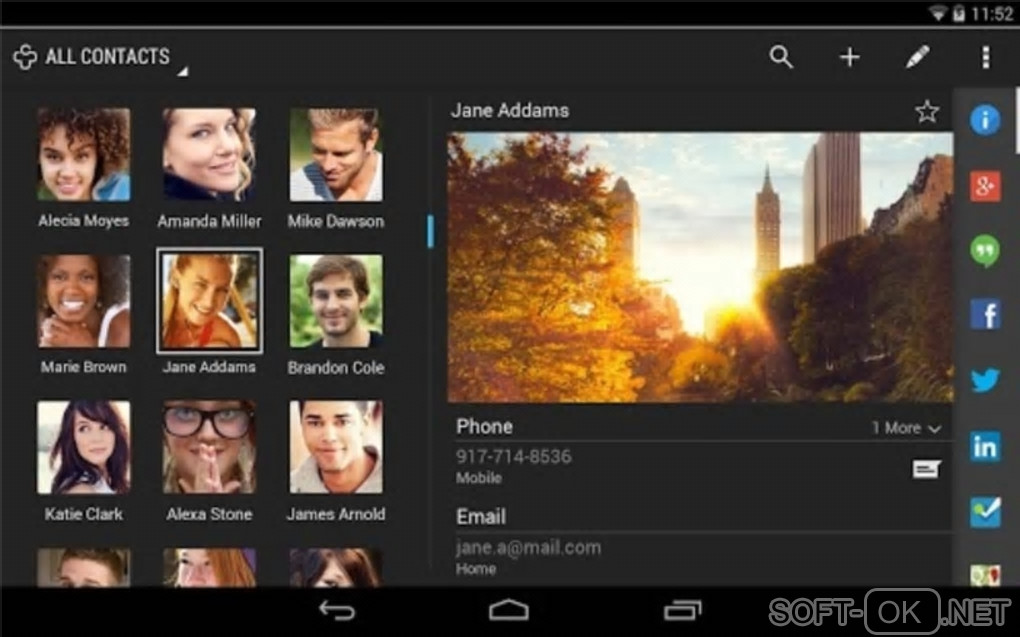
Task: Open the Google+ icon in sidebar
Action: click(x=985, y=186)
